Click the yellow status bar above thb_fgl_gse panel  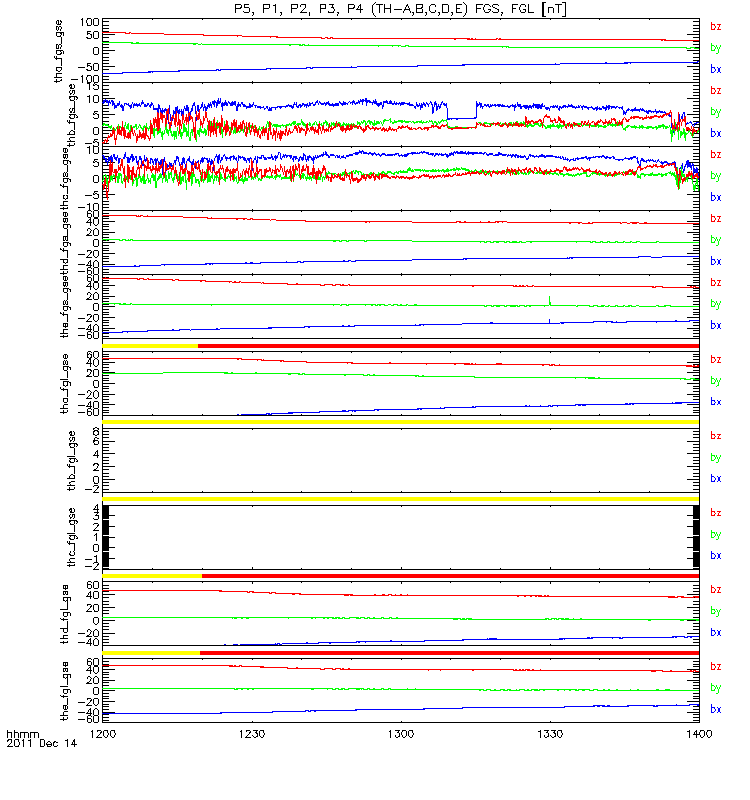tap(401, 422)
